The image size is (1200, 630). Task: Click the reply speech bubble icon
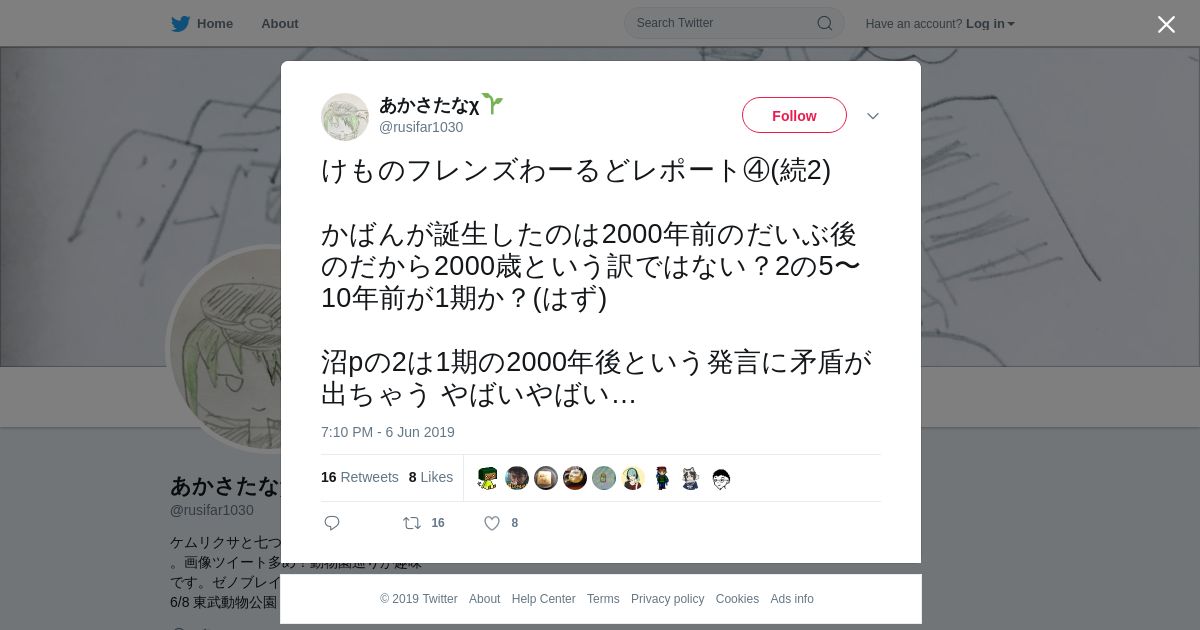coord(332,523)
